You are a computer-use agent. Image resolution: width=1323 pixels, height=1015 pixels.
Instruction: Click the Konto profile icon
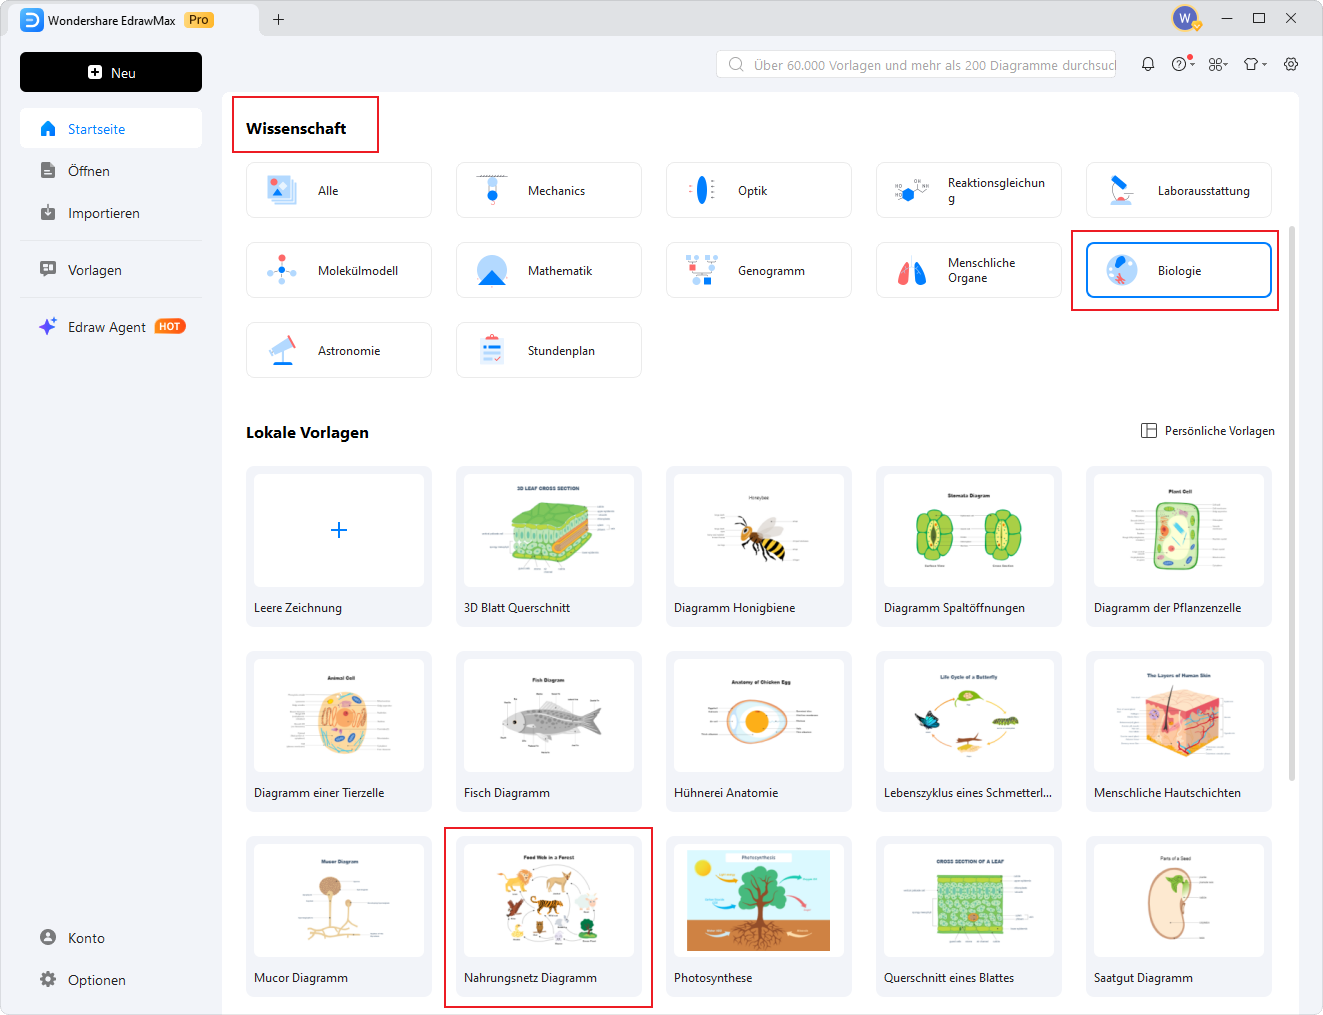coord(48,938)
